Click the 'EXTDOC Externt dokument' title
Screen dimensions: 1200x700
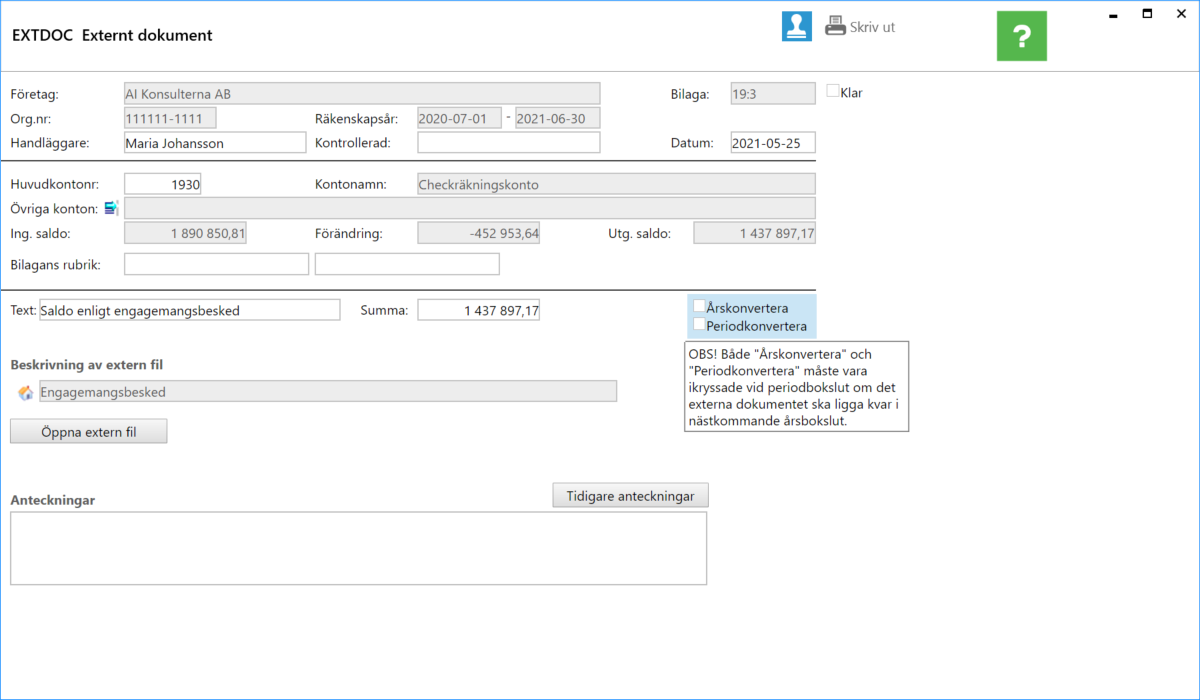[x=112, y=35]
